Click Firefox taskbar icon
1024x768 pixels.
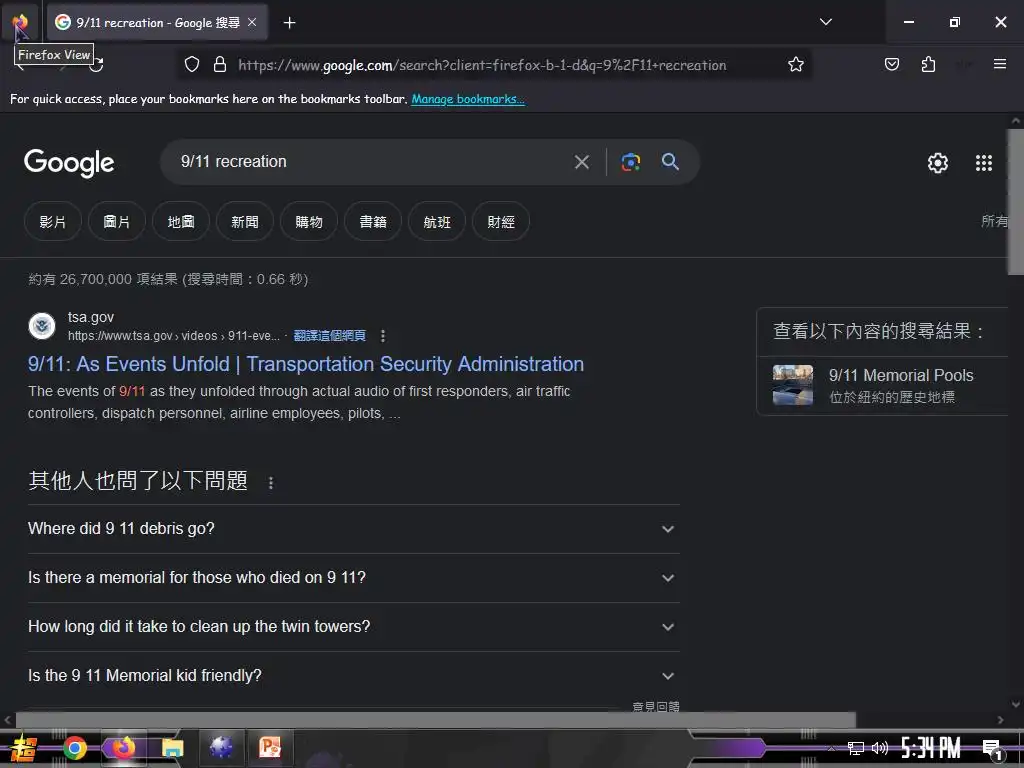coord(123,748)
